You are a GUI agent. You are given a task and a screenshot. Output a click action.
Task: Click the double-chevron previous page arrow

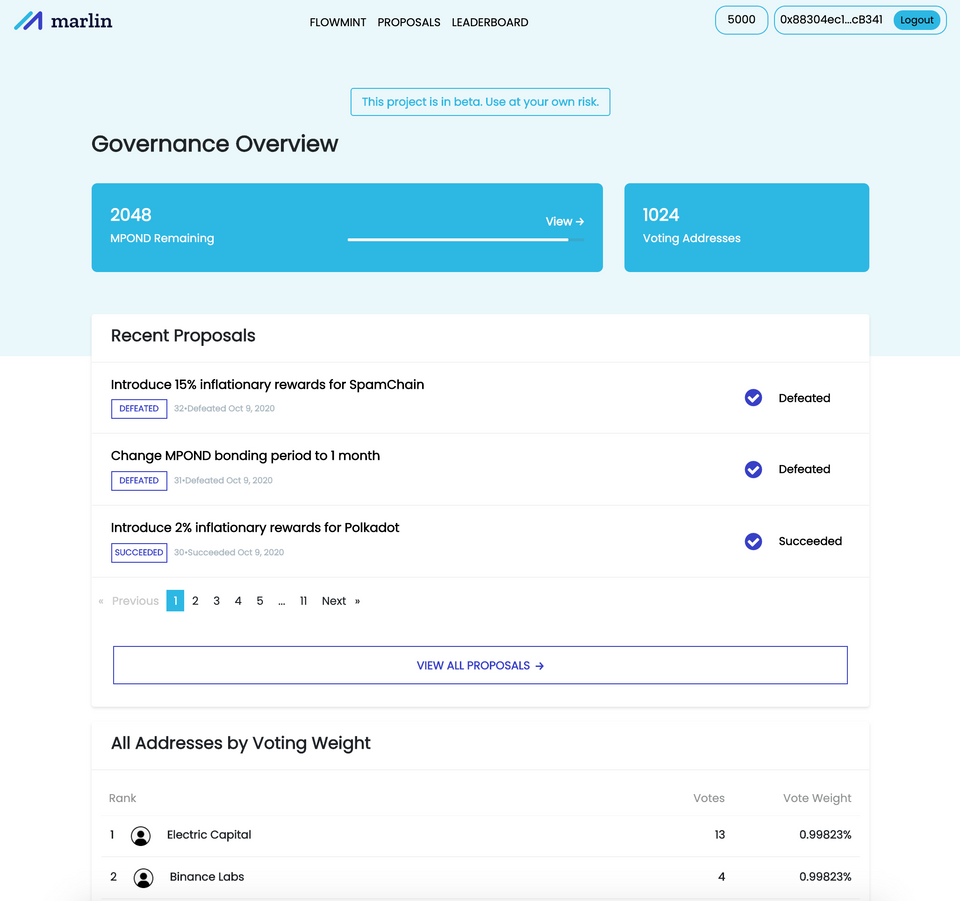click(x=101, y=601)
